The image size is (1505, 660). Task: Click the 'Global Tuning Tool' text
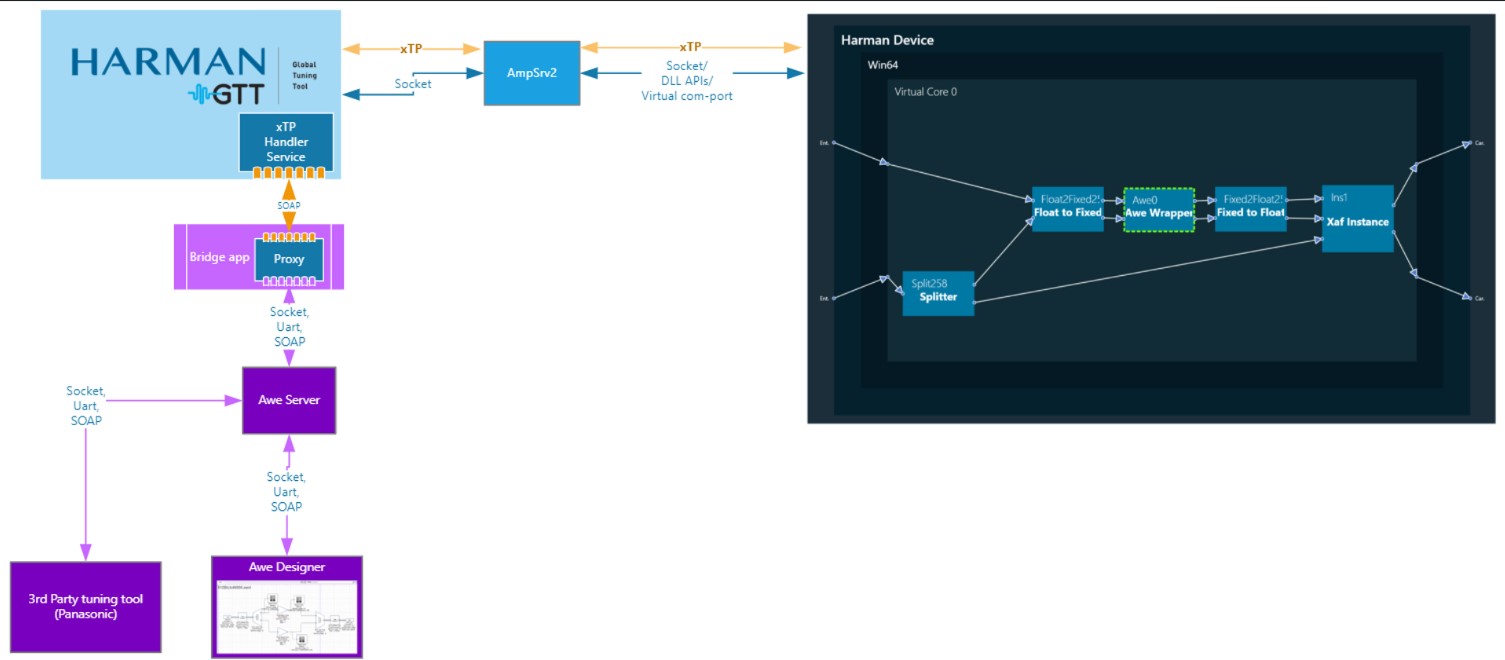[304, 75]
